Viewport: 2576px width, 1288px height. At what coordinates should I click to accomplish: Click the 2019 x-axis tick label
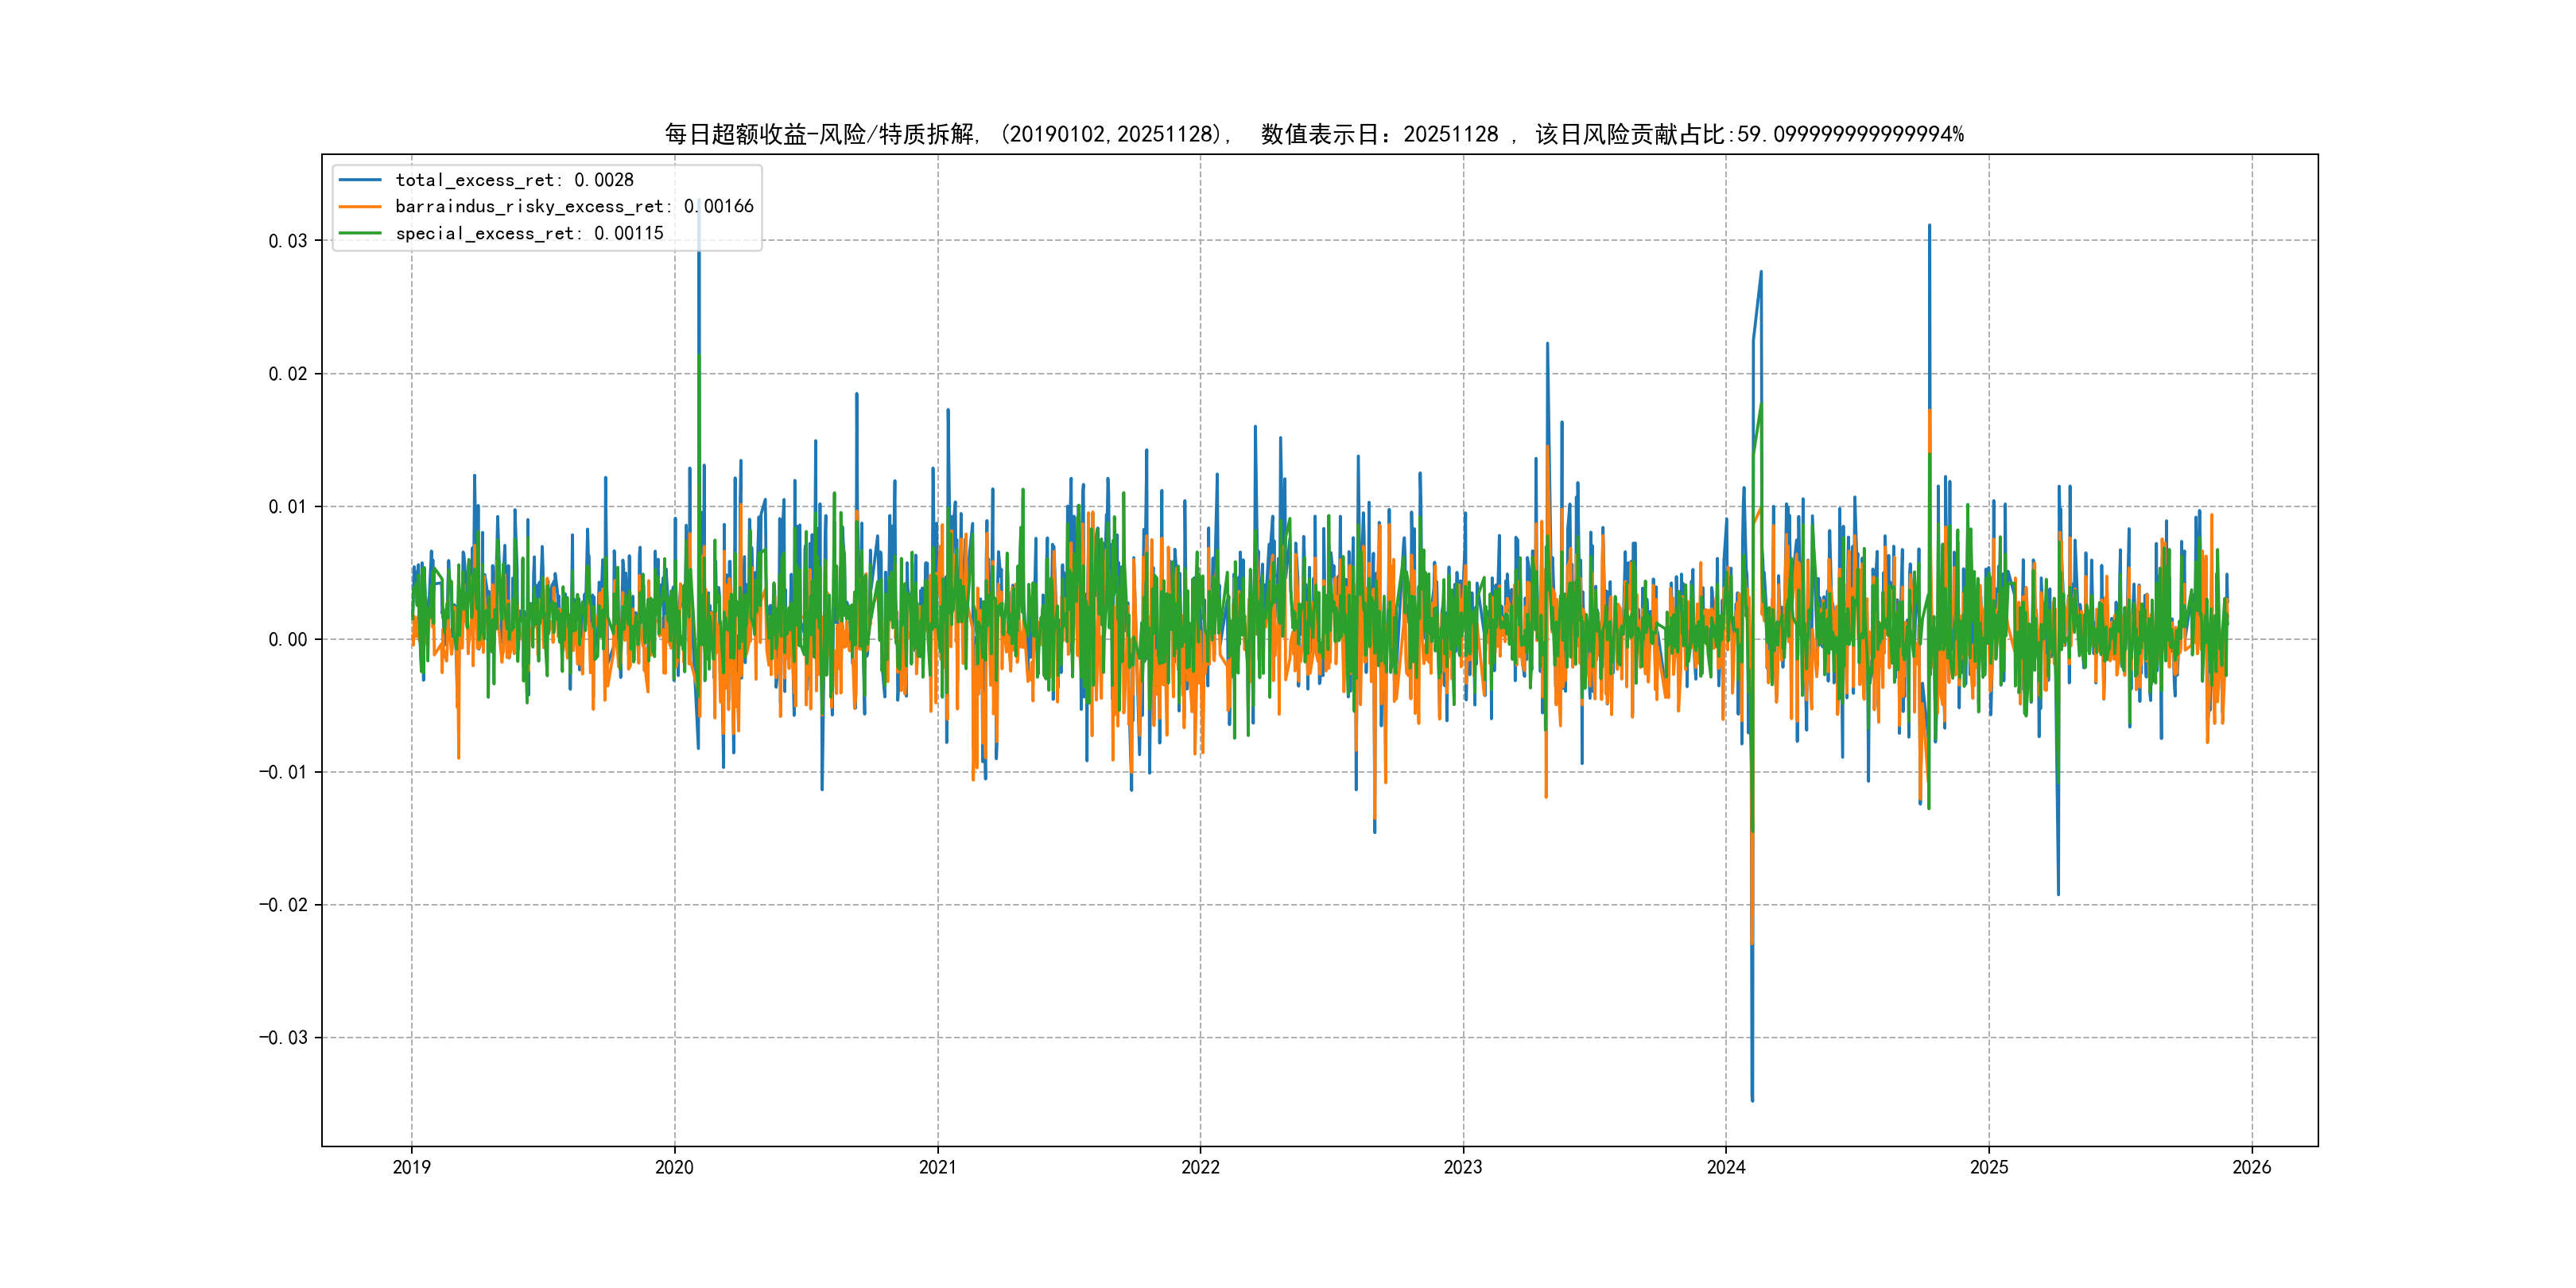pos(411,1167)
